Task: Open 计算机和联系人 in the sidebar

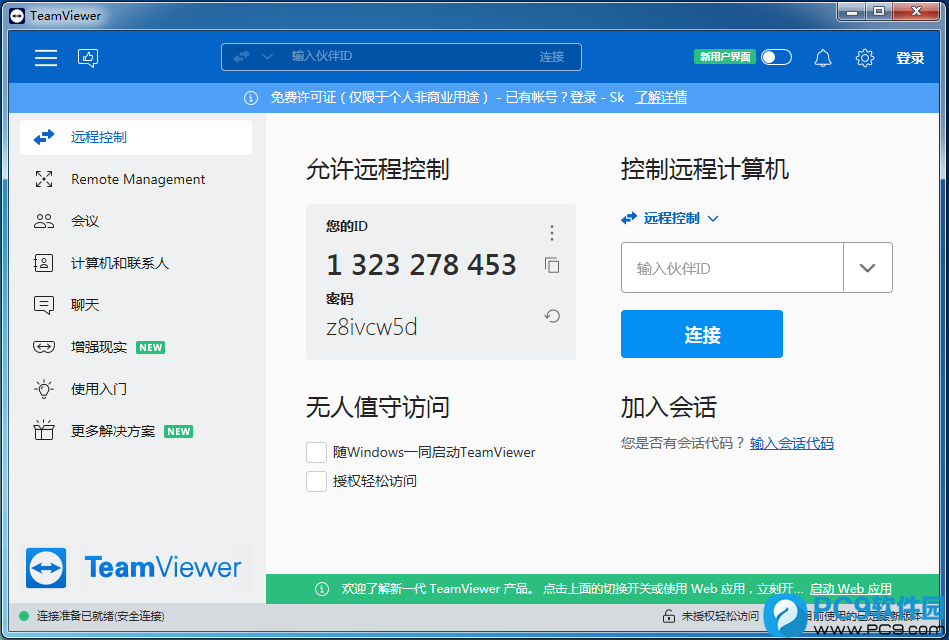Action: tap(119, 263)
